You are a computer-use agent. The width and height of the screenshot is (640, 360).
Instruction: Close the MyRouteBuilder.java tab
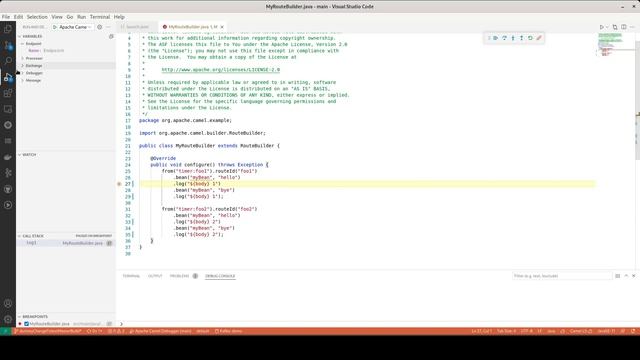point(222,27)
